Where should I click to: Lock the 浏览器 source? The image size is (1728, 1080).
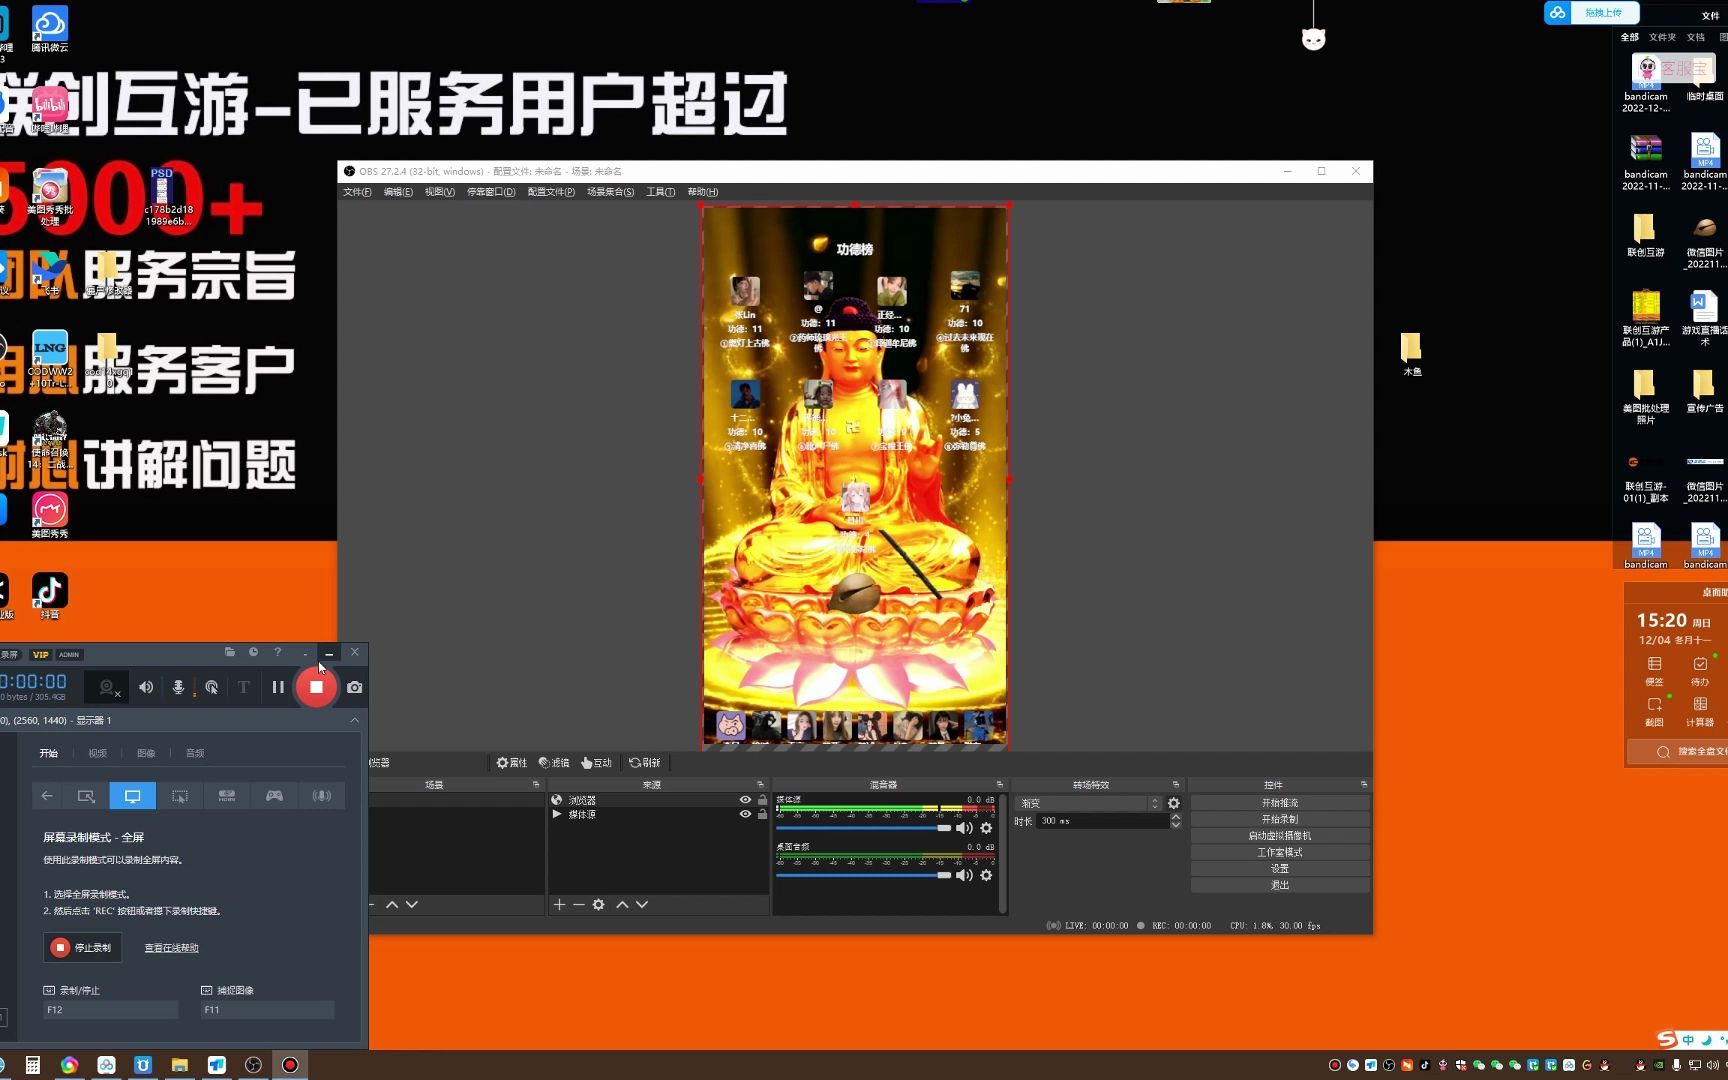click(762, 800)
